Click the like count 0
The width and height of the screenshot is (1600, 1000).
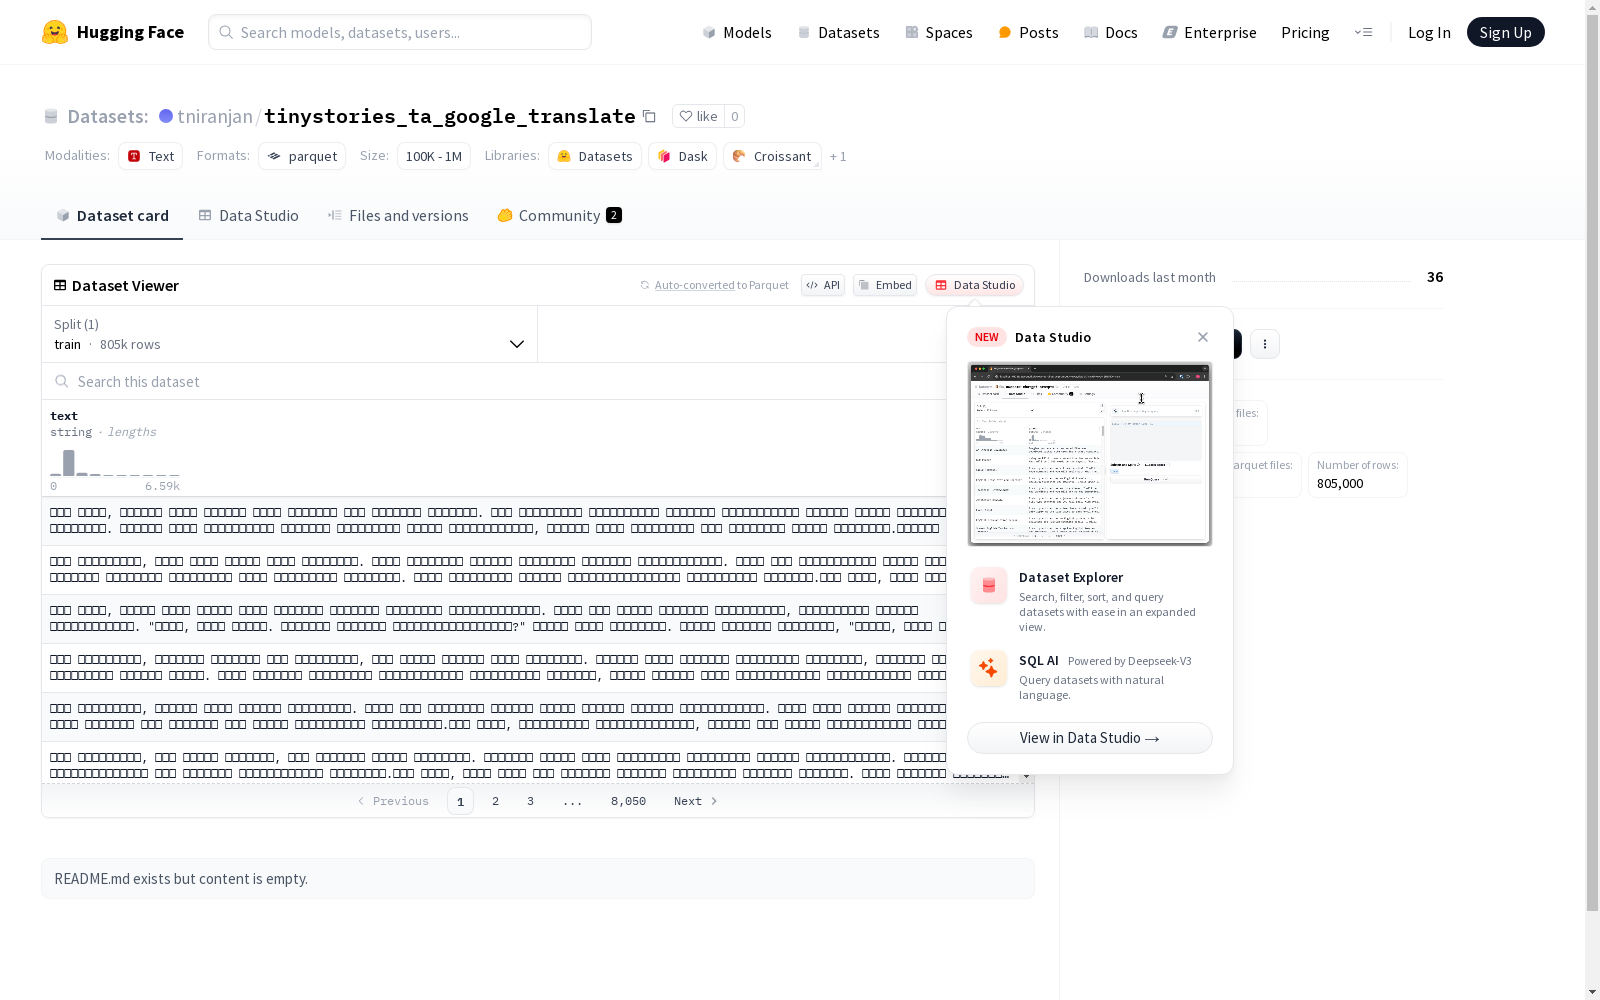[735, 116]
